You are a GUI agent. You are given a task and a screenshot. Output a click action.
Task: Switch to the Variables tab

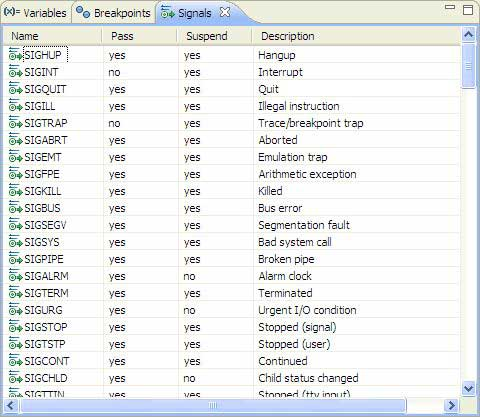pos(36,13)
